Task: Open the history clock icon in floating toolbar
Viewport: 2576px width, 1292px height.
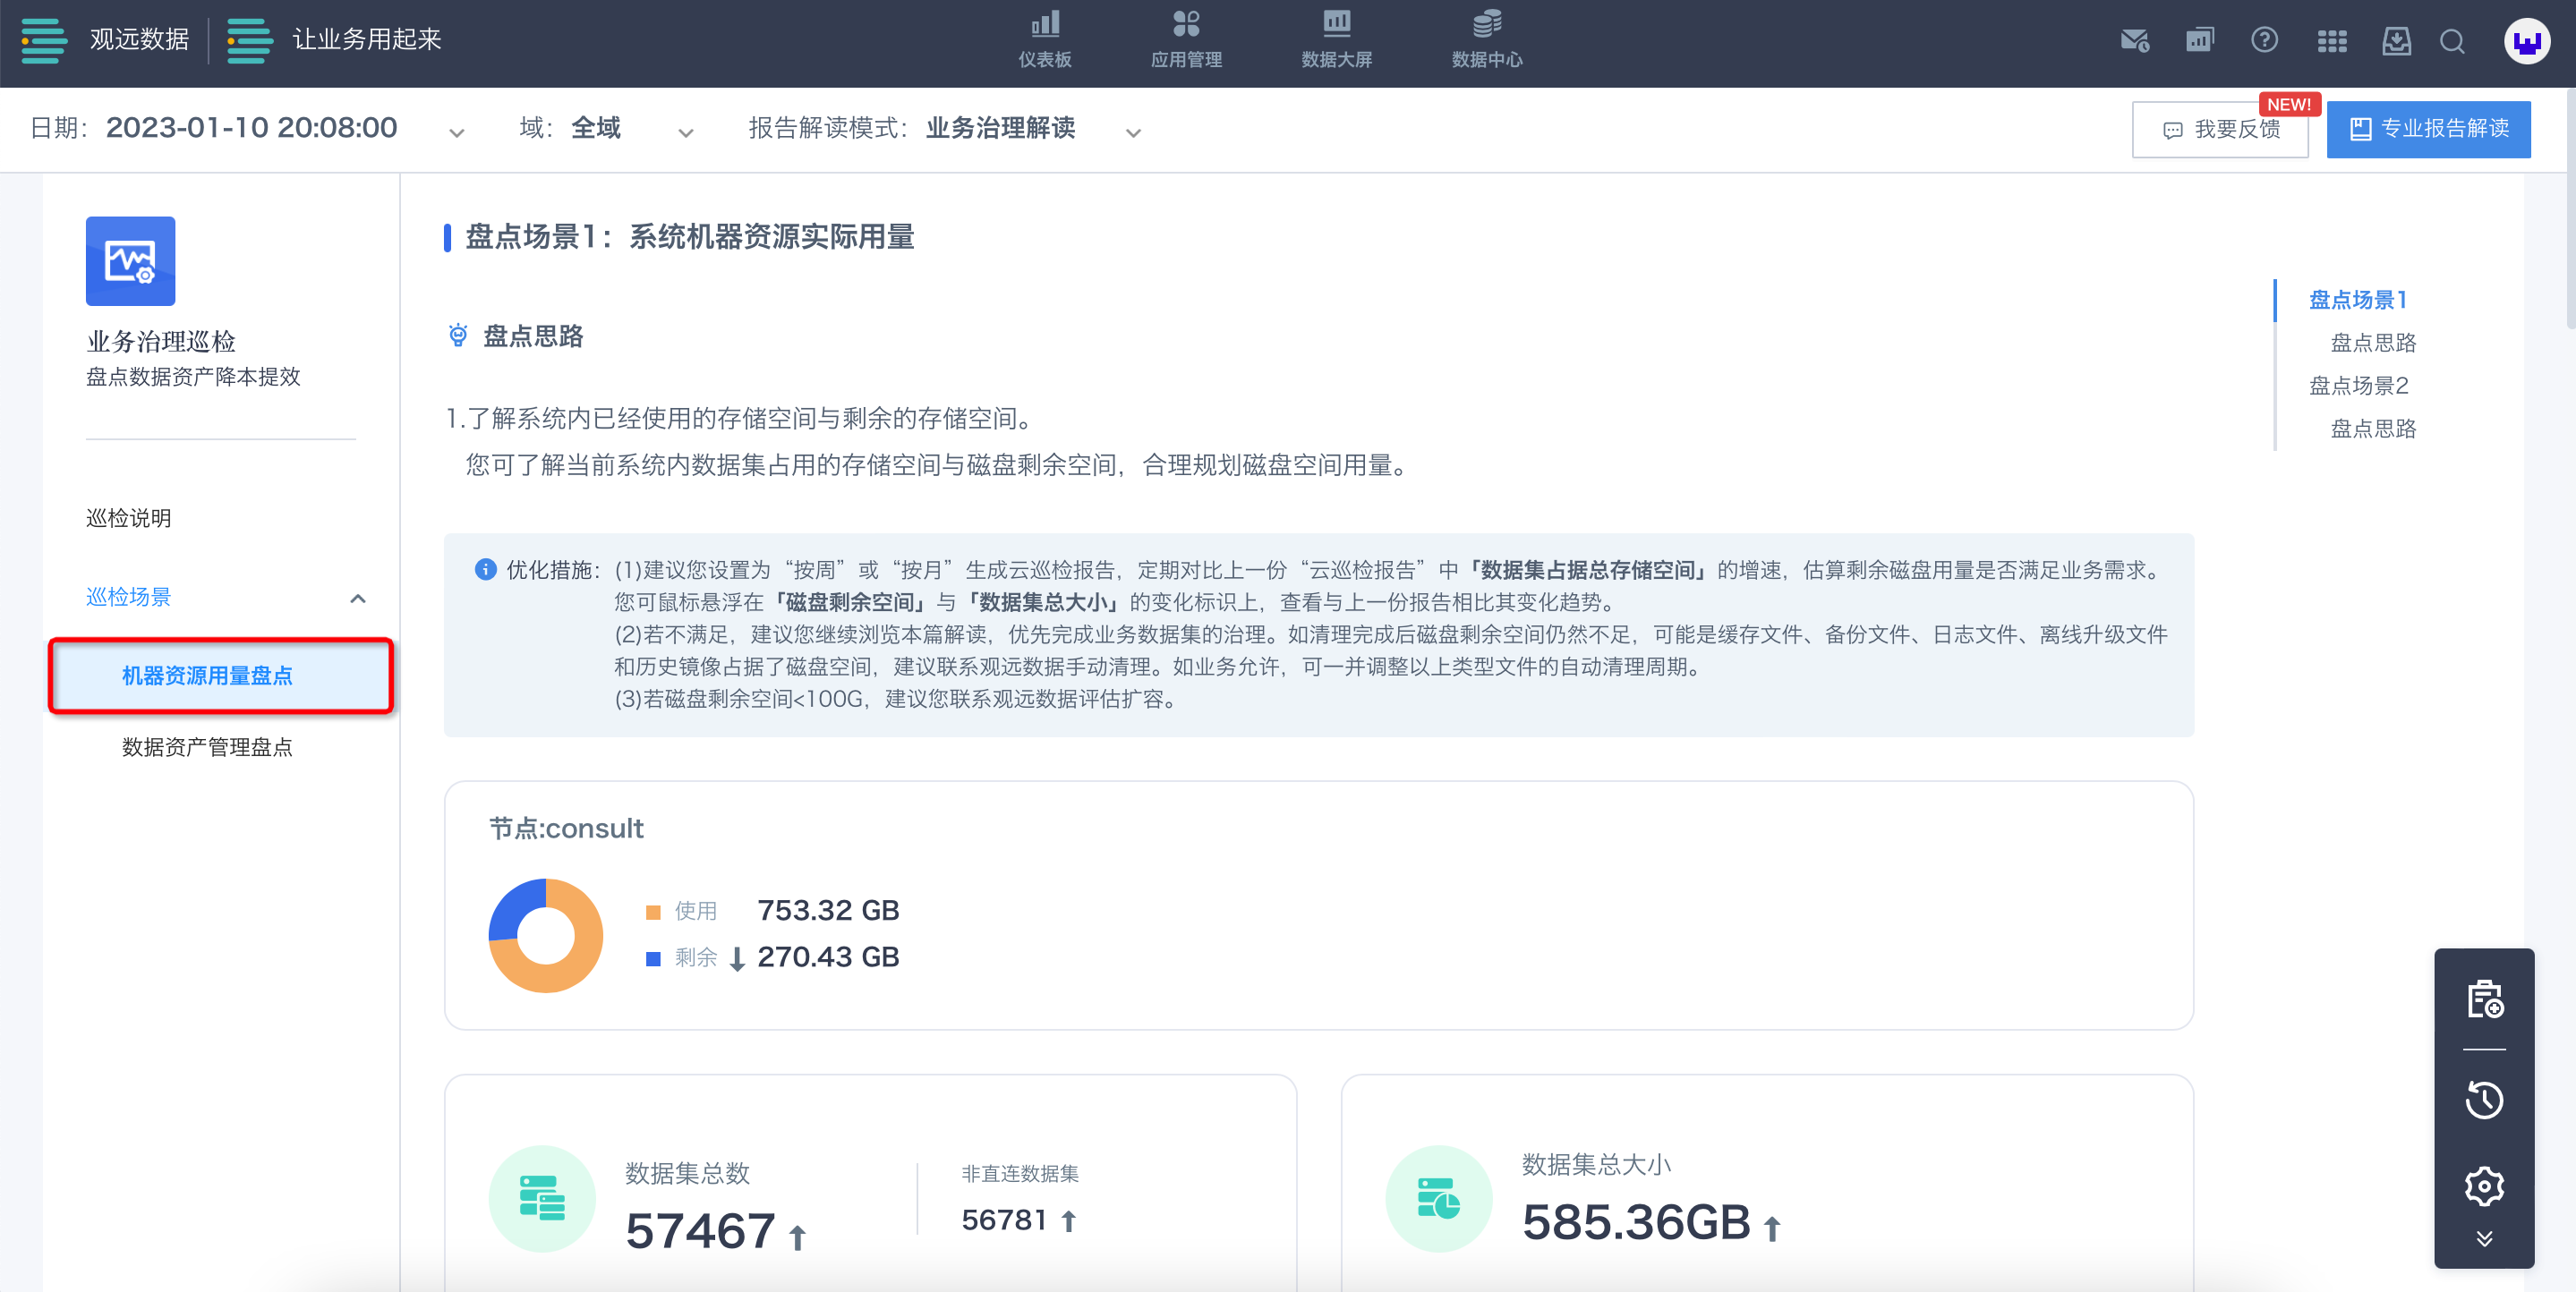Action: pos(2484,1100)
